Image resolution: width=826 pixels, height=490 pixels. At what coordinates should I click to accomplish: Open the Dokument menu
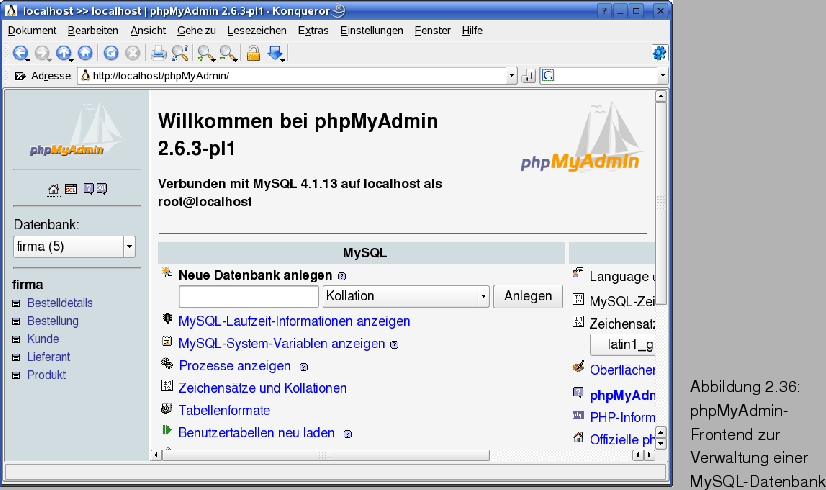(x=32, y=31)
